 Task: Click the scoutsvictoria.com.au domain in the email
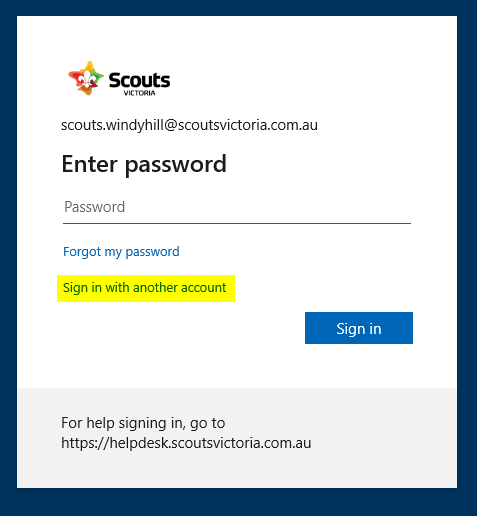(x=248, y=125)
